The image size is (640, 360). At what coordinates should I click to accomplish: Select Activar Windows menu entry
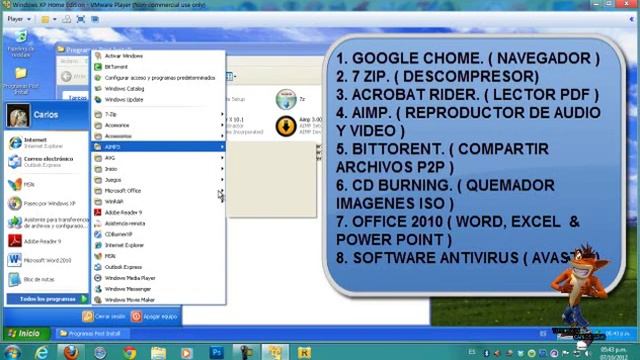pos(158,56)
